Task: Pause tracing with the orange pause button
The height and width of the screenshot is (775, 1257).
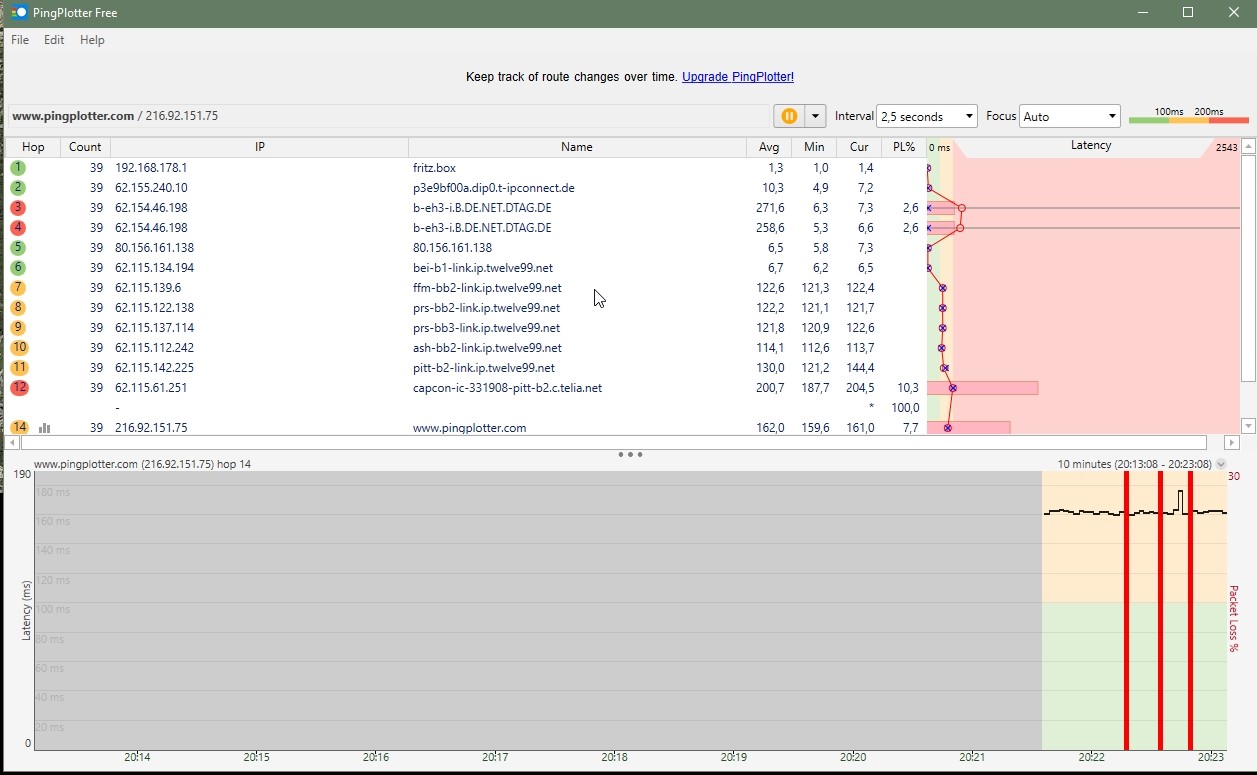Action: [x=788, y=116]
